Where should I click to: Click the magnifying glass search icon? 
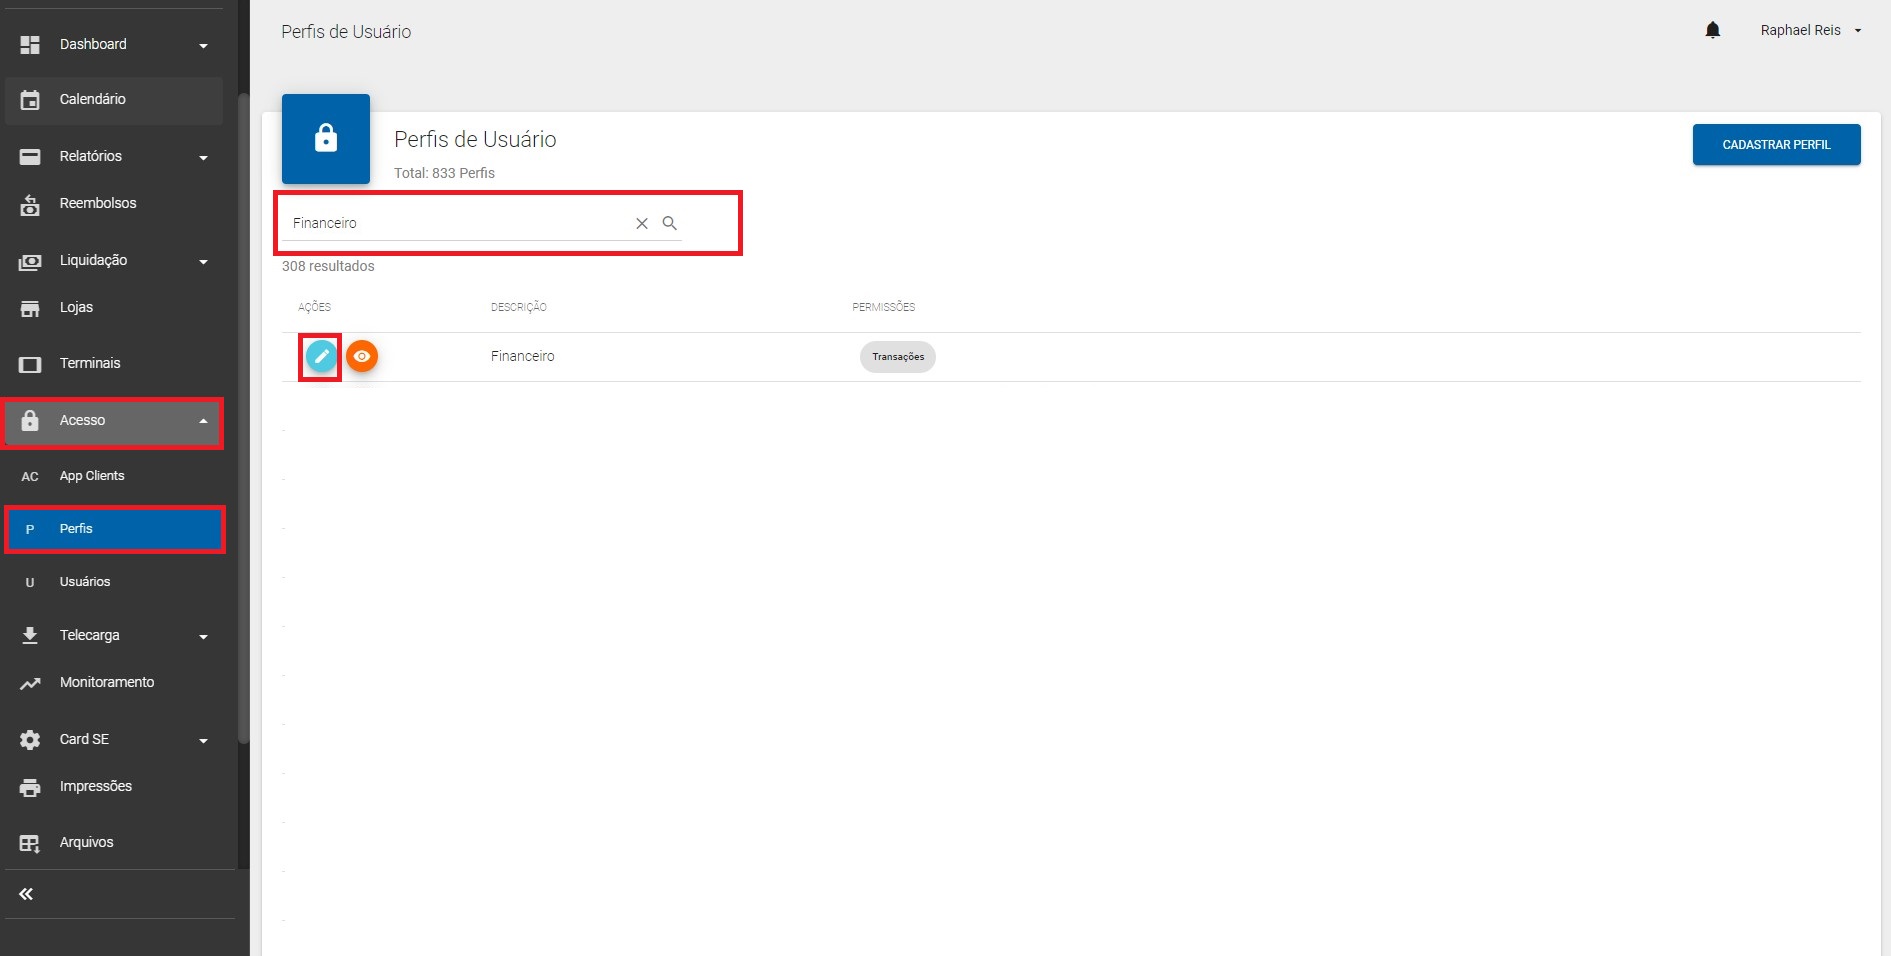[670, 223]
